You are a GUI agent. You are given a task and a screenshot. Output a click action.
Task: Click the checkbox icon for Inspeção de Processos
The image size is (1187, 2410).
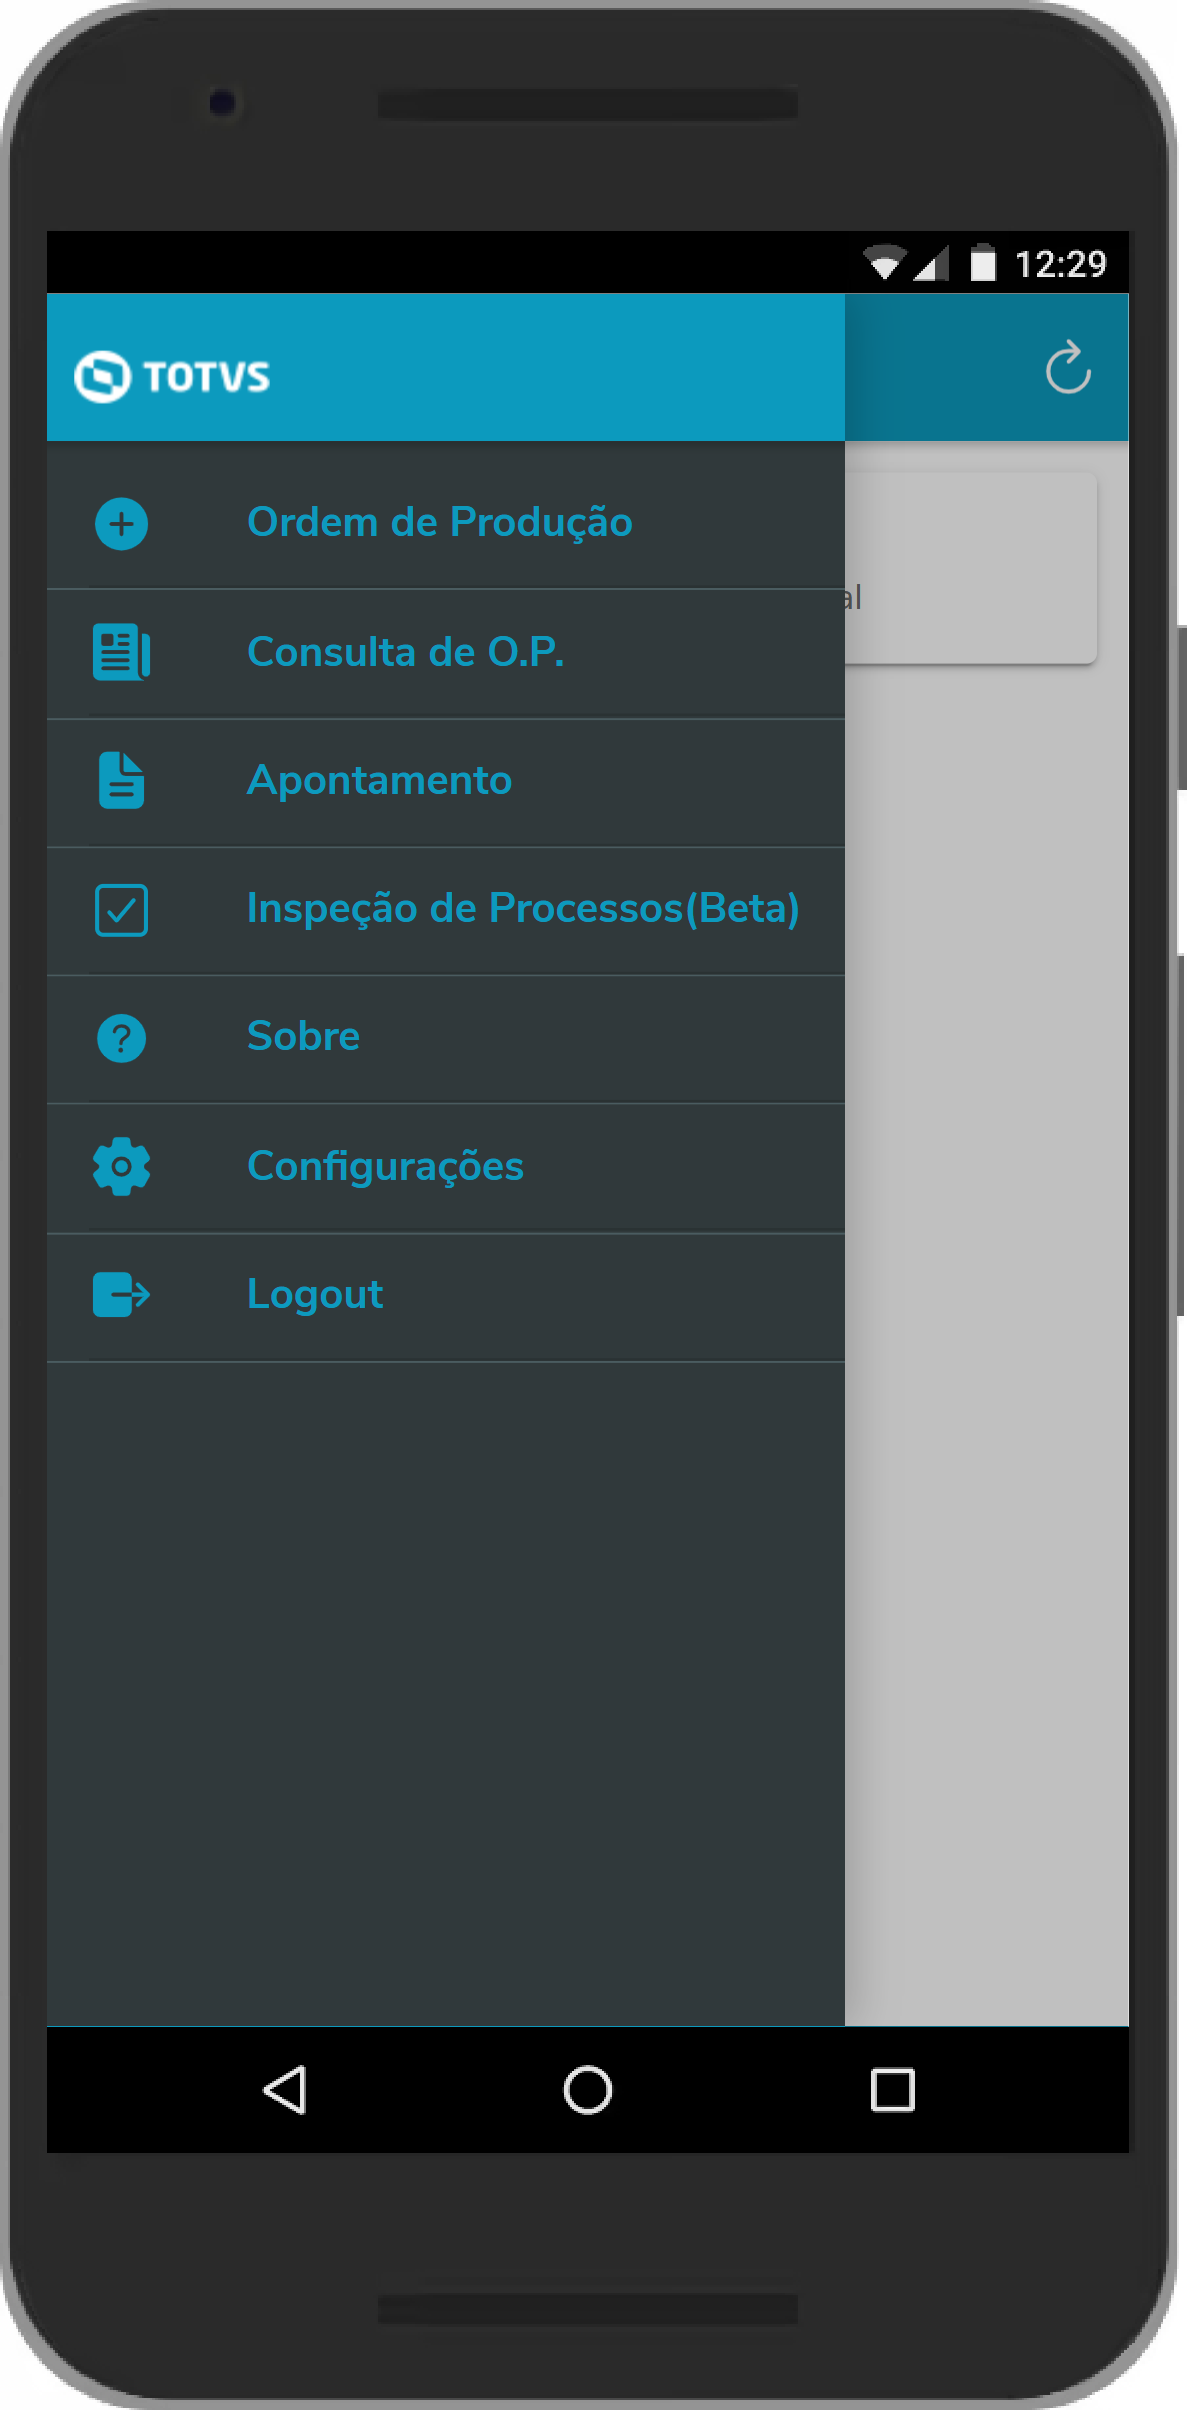121,909
